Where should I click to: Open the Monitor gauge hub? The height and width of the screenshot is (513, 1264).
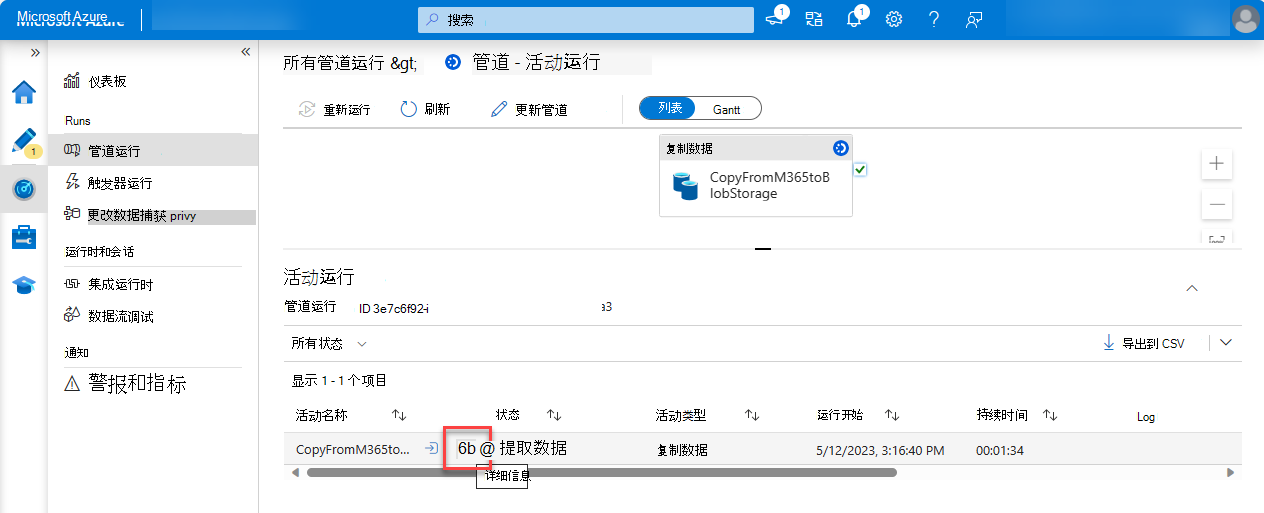click(24, 189)
